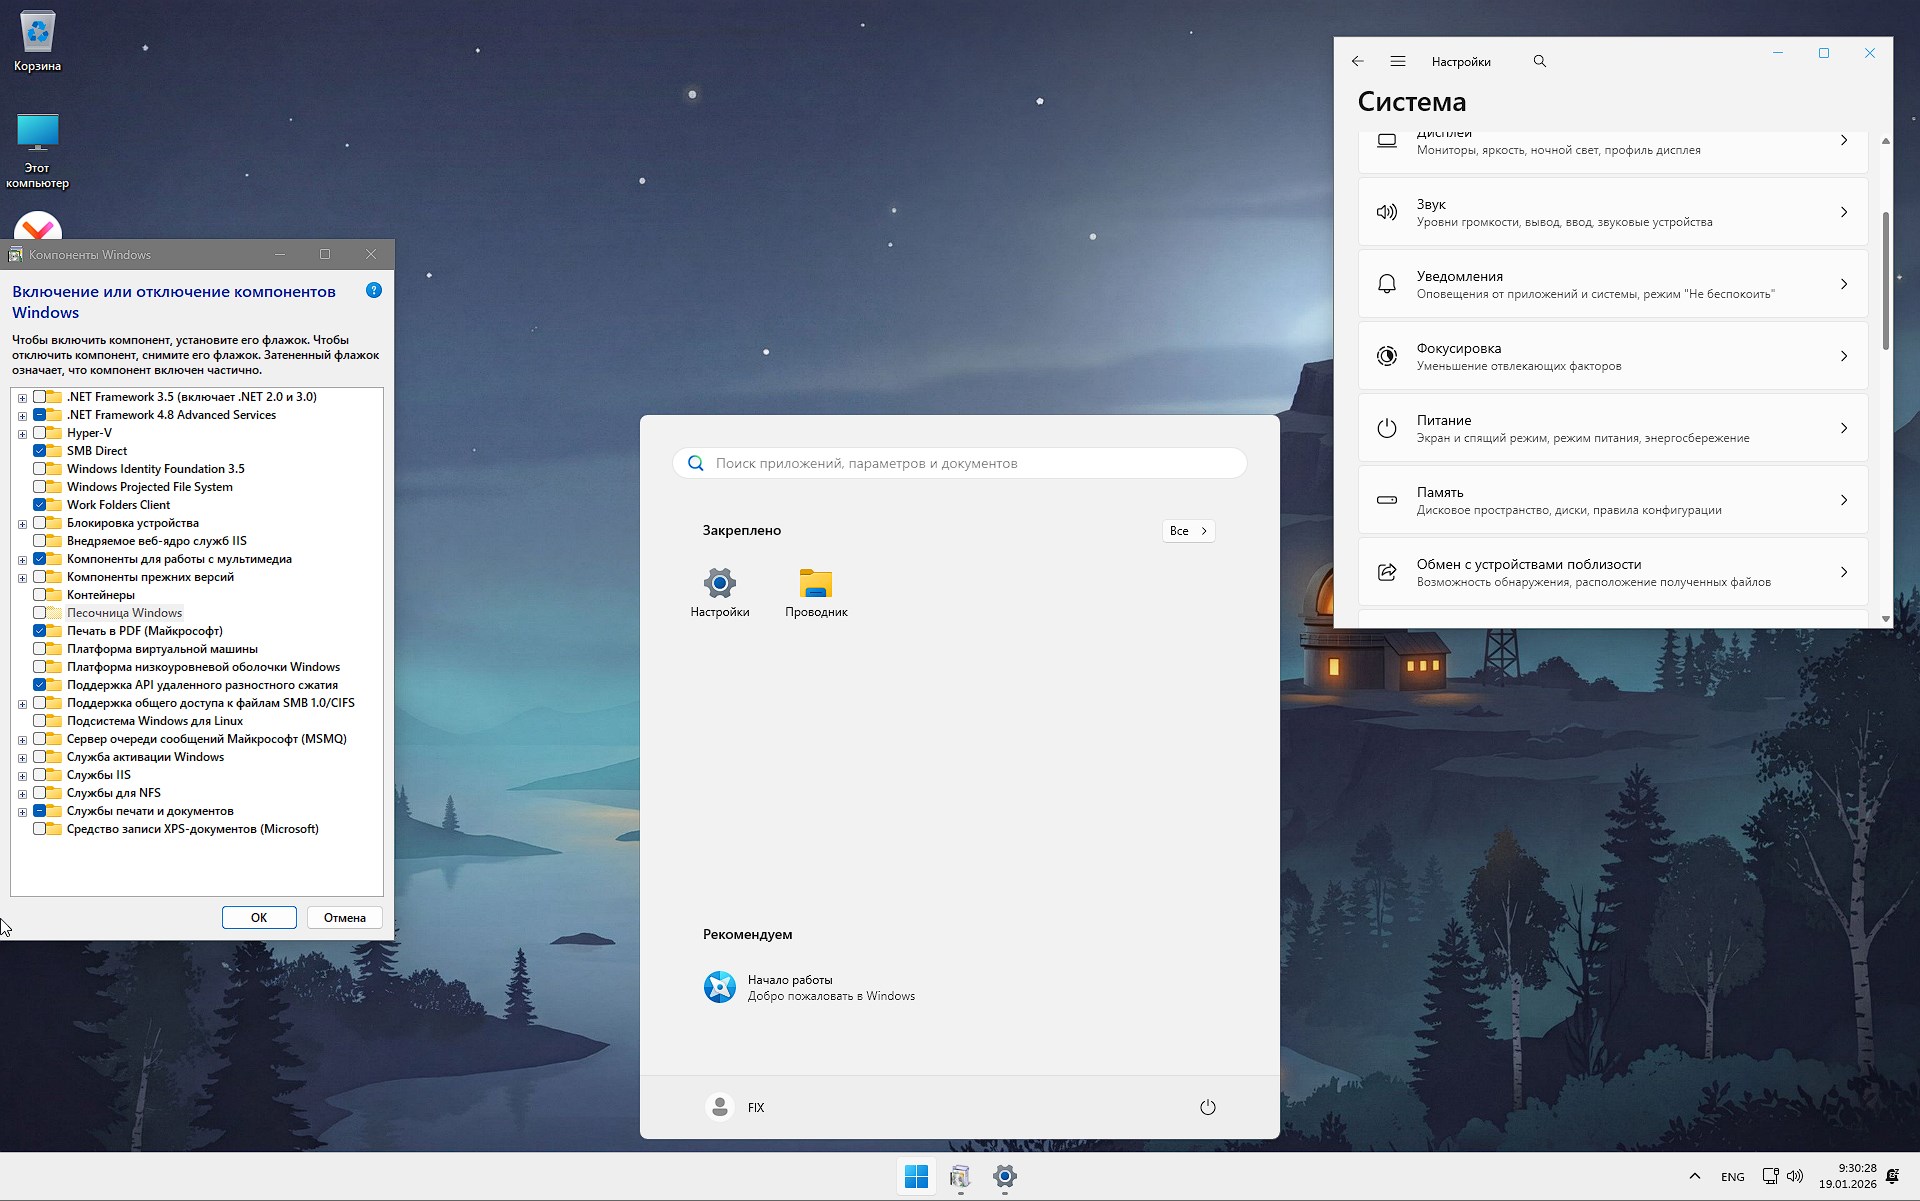Open the hamburger menu in Настройки
1920x1201 pixels.
tap(1398, 61)
